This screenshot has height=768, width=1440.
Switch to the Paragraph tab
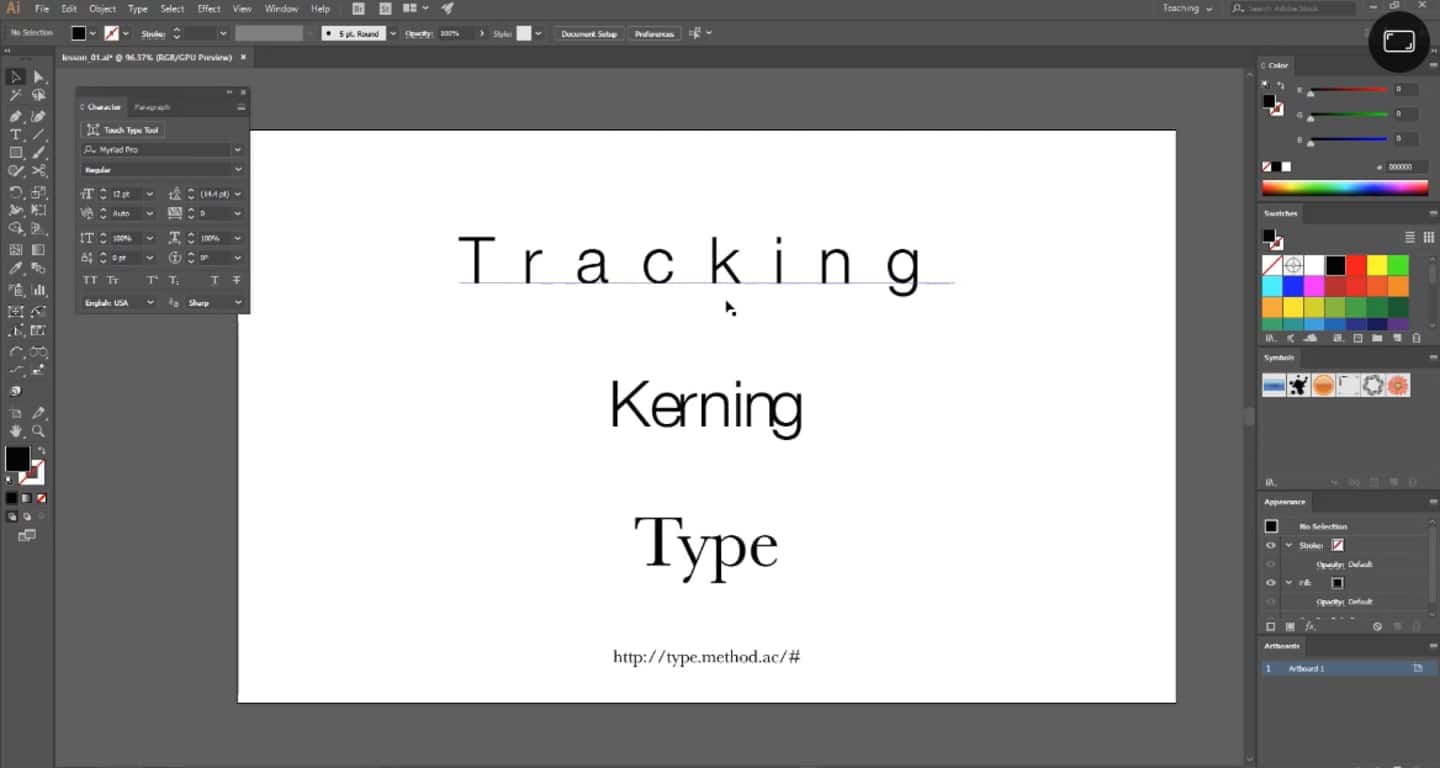click(152, 107)
